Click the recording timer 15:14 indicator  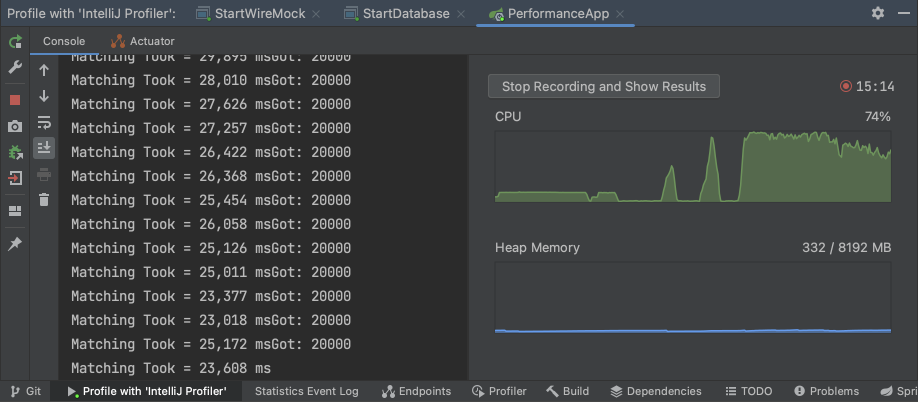(x=867, y=87)
